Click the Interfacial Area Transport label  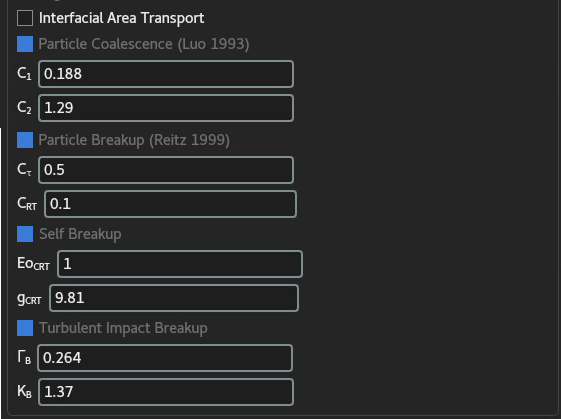pyautogui.click(x=122, y=18)
